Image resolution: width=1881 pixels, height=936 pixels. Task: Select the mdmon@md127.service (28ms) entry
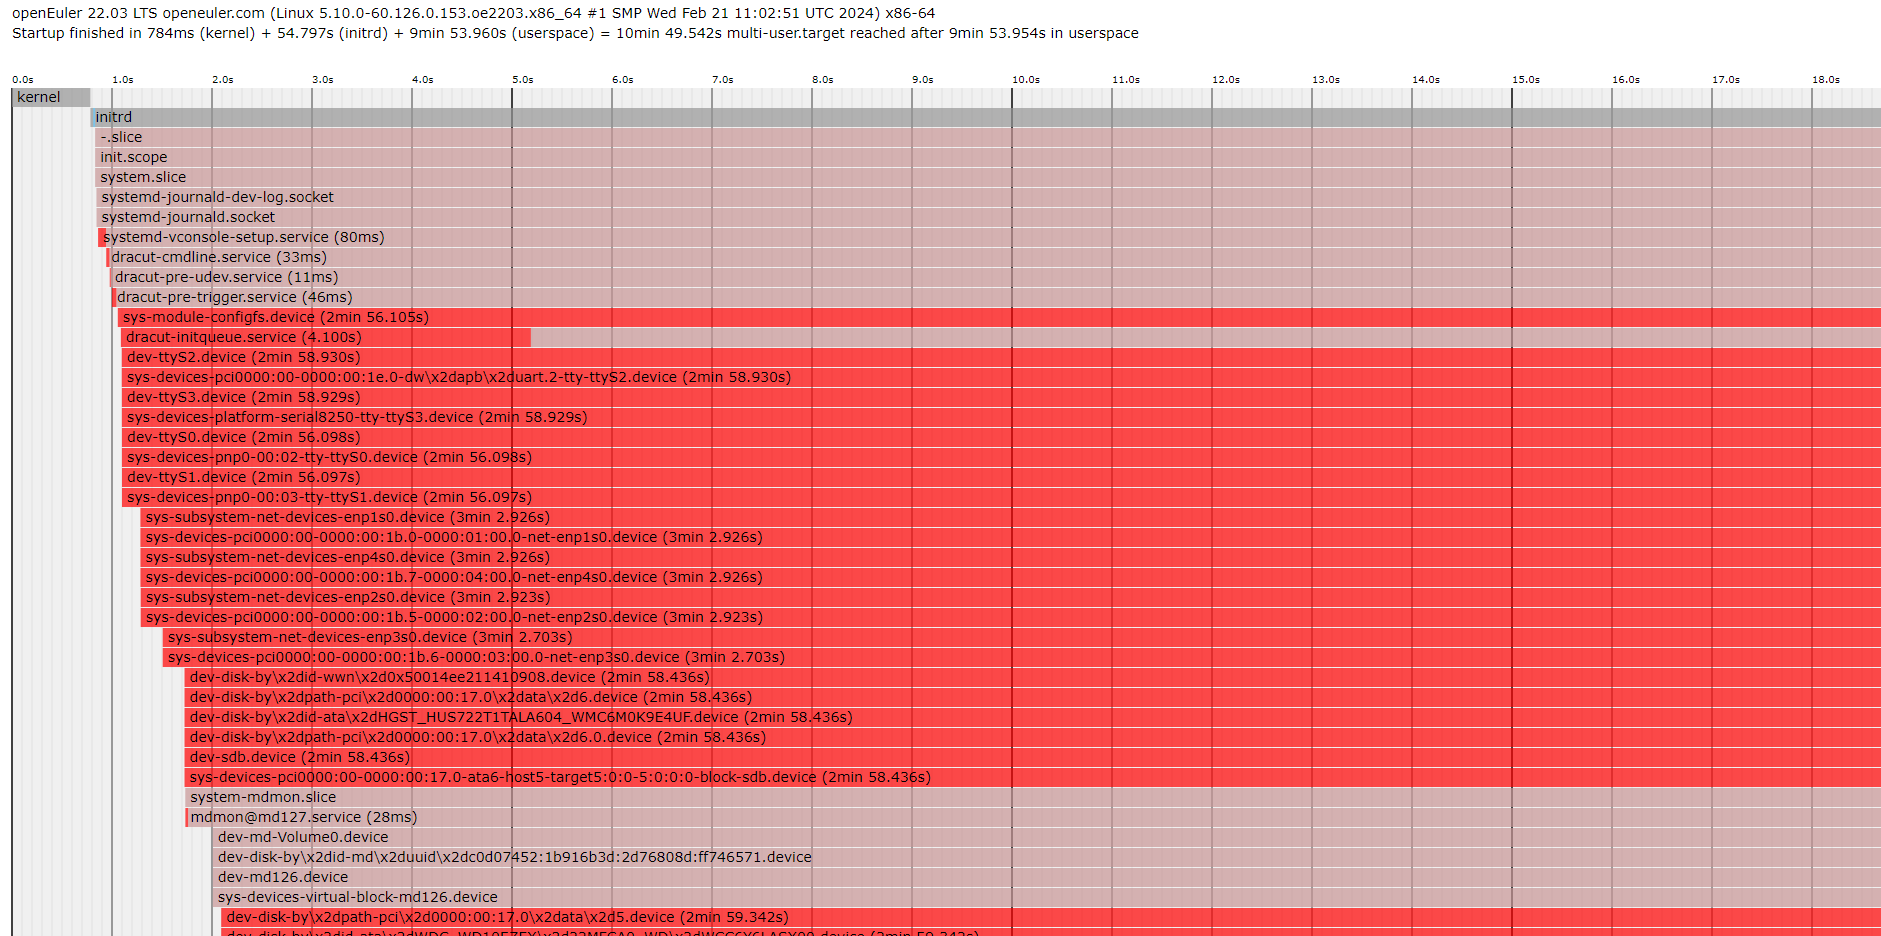(x=303, y=817)
